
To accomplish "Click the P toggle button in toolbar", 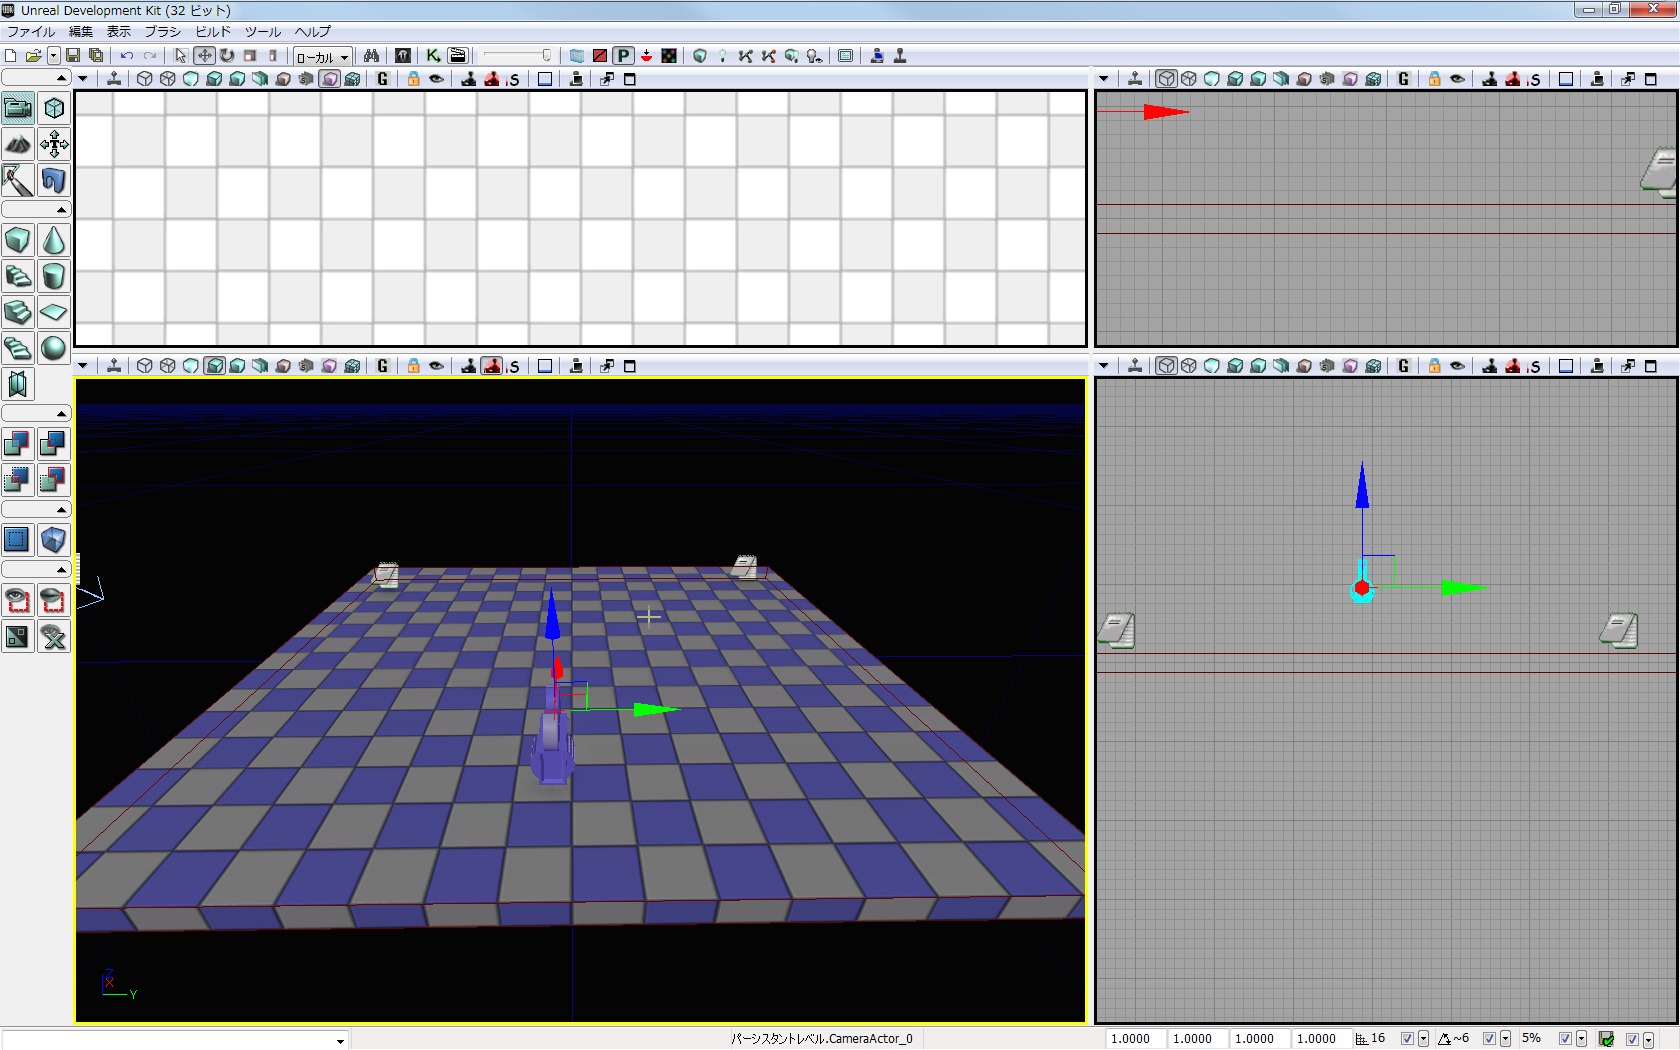I will (x=623, y=56).
